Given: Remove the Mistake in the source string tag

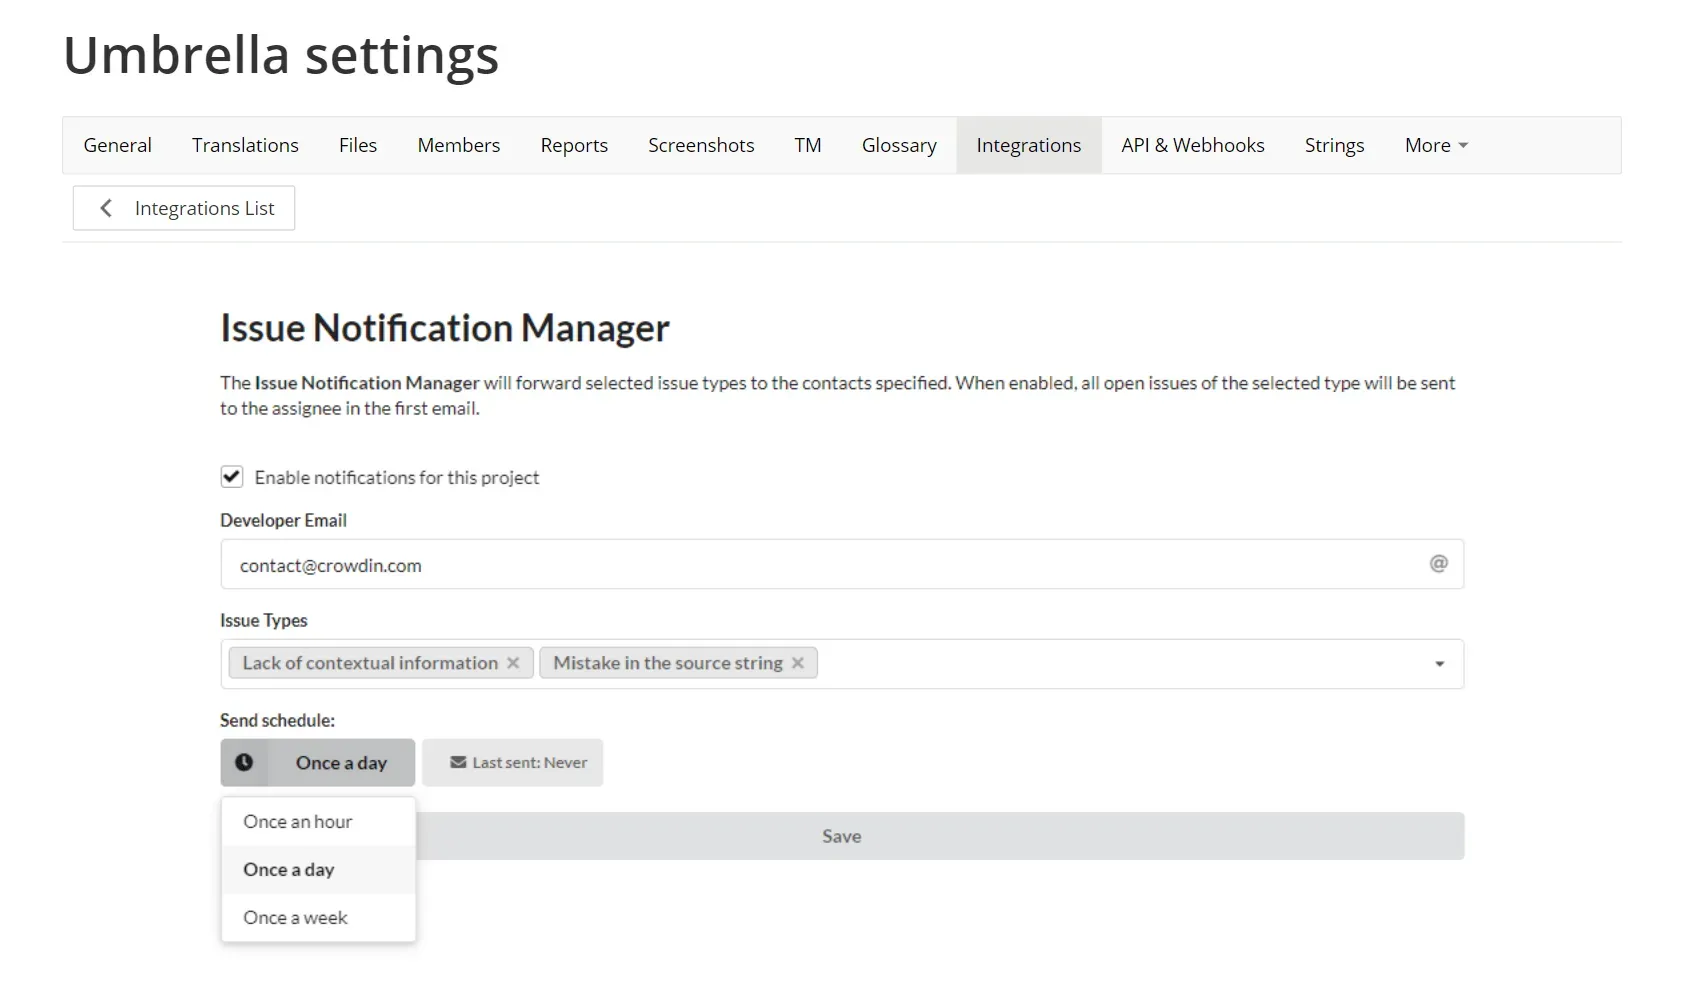Looking at the screenshot, I should (x=798, y=662).
